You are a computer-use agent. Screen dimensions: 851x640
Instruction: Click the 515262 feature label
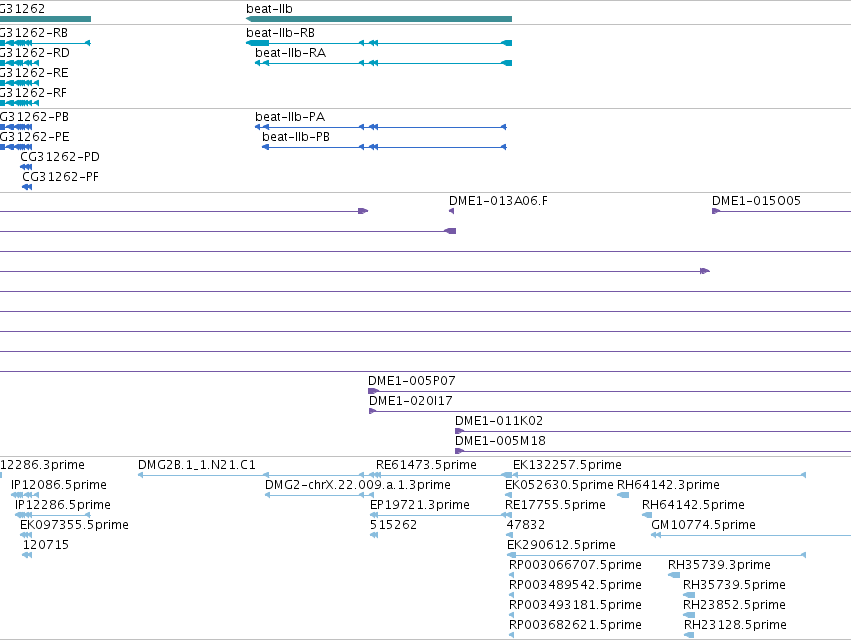pos(393,525)
